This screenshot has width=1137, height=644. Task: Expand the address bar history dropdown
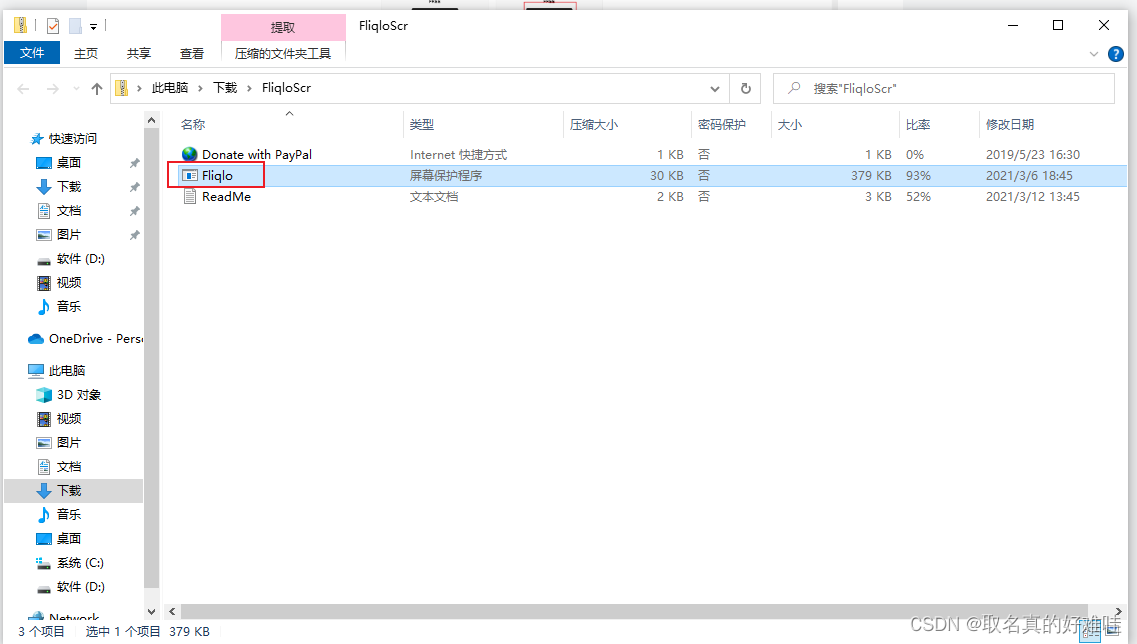(x=714, y=88)
